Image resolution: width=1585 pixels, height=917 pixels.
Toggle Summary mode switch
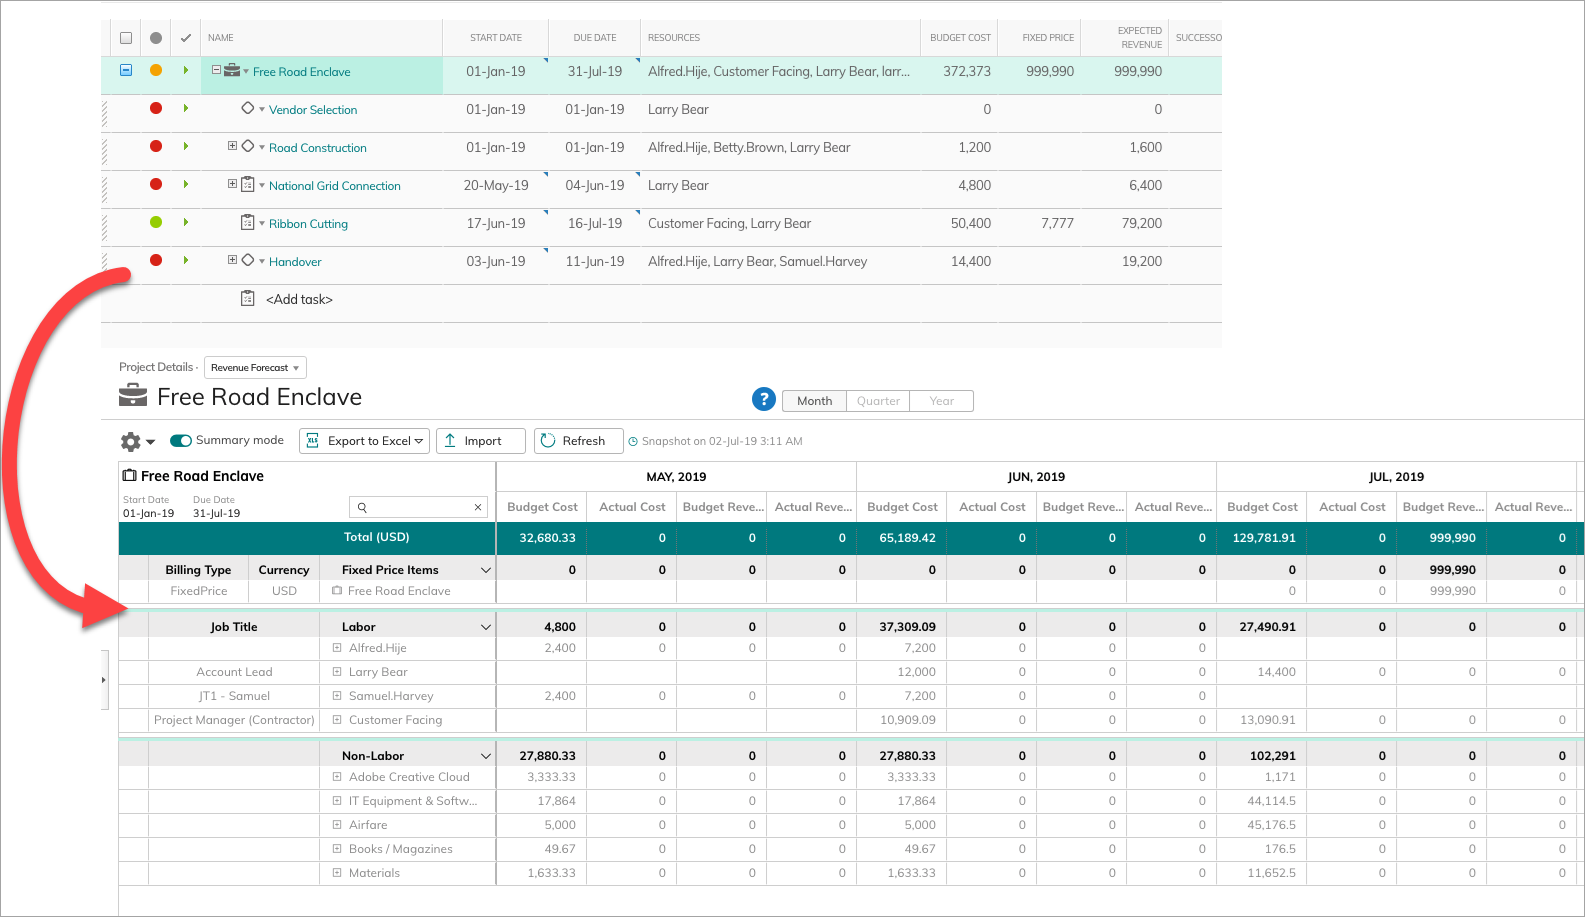pos(181,440)
